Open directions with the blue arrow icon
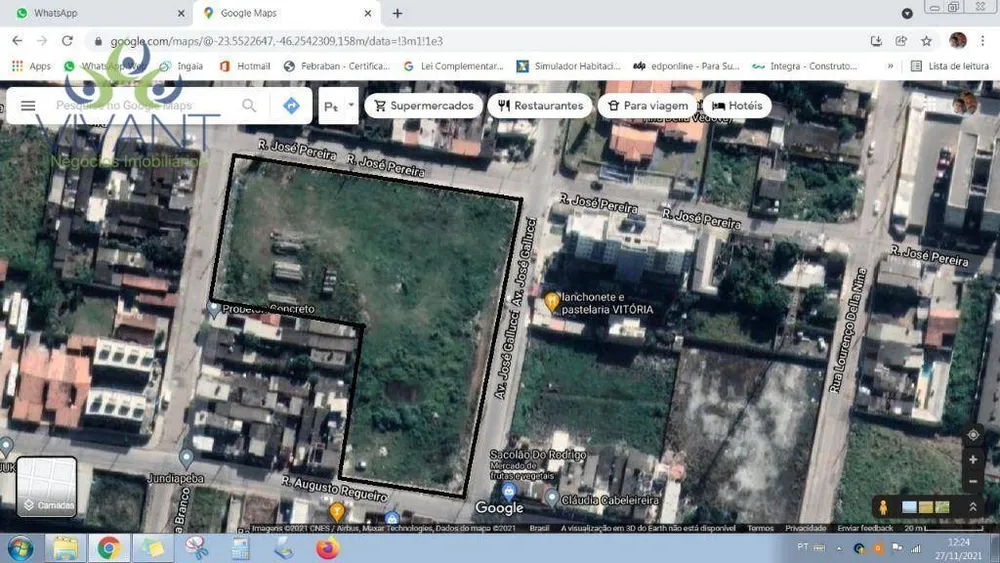1000x563 pixels. click(291, 106)
